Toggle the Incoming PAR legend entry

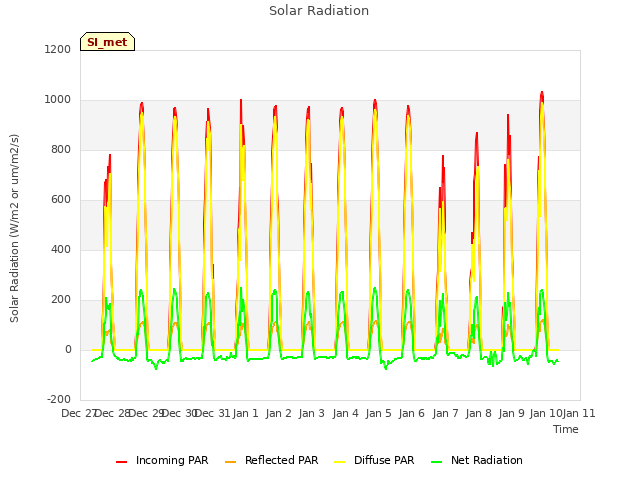click(162, 460)
